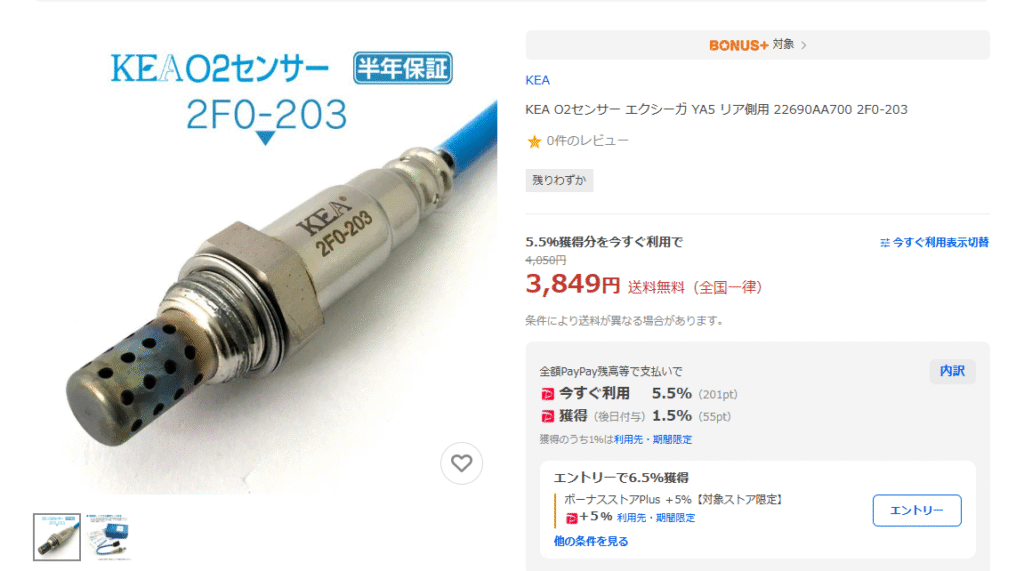Click the 残りわずか stock badge
The width and height of the screenshot is (1024, 571).
coord(559,180)
